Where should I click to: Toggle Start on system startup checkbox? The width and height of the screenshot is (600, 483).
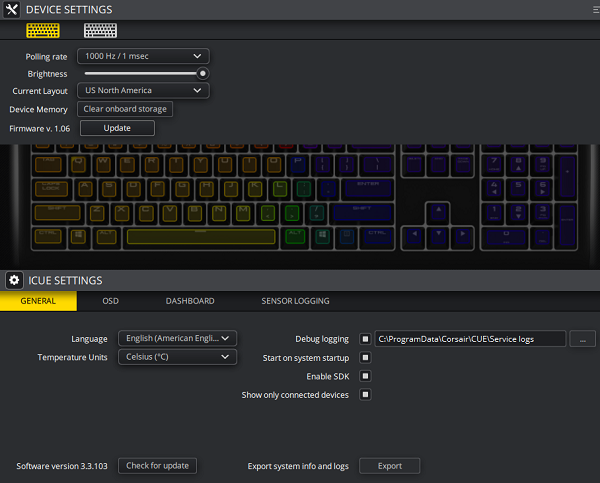[365, 357]
